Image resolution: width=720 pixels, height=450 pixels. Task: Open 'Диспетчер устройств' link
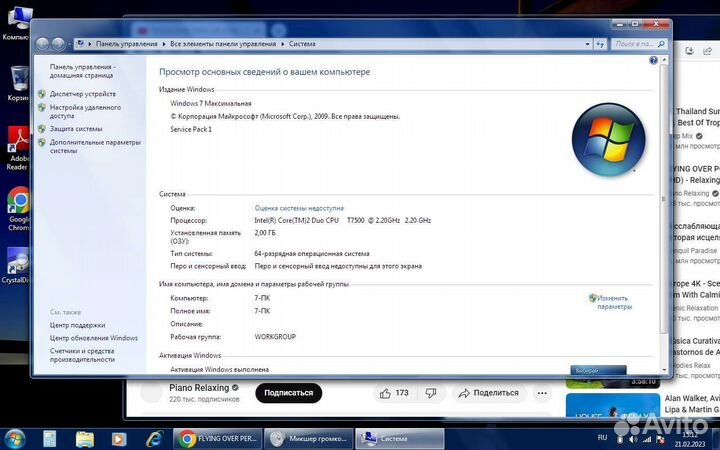(x=83, y=94)
